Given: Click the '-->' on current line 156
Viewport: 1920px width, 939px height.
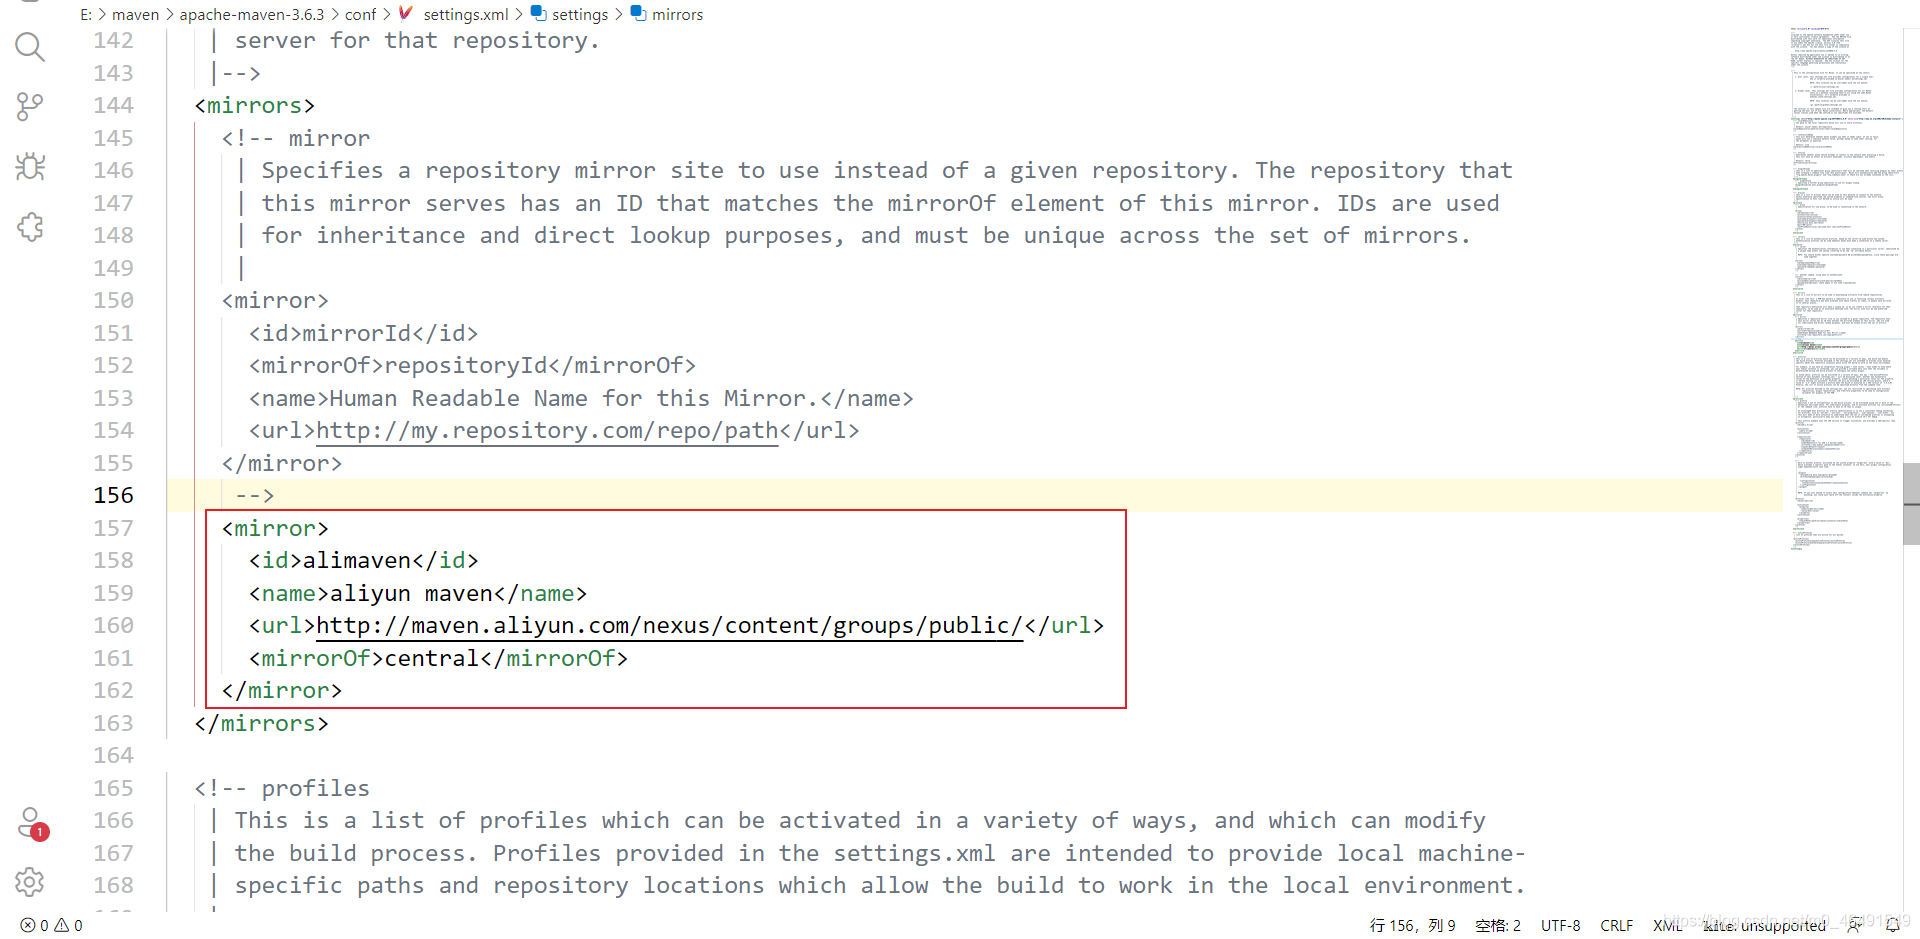Looking at the screenshot, I should [x=255, y=496].
